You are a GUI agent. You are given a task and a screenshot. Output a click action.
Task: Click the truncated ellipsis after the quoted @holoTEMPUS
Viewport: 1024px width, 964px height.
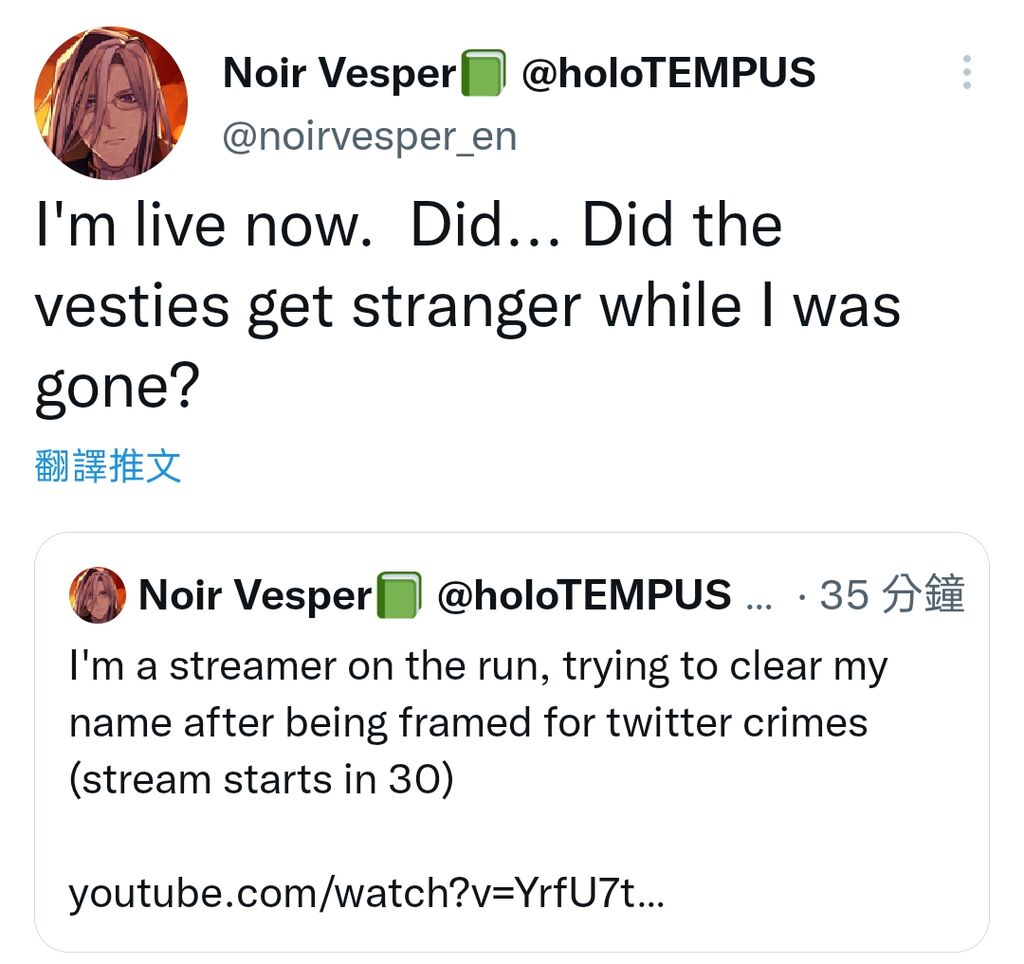760,599
